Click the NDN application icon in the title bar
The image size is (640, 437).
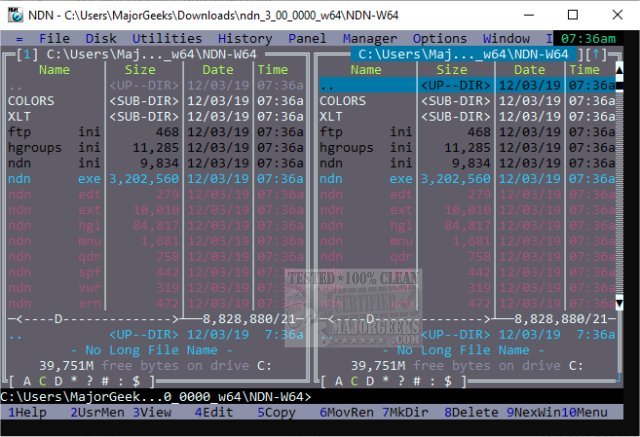point(15,15)
